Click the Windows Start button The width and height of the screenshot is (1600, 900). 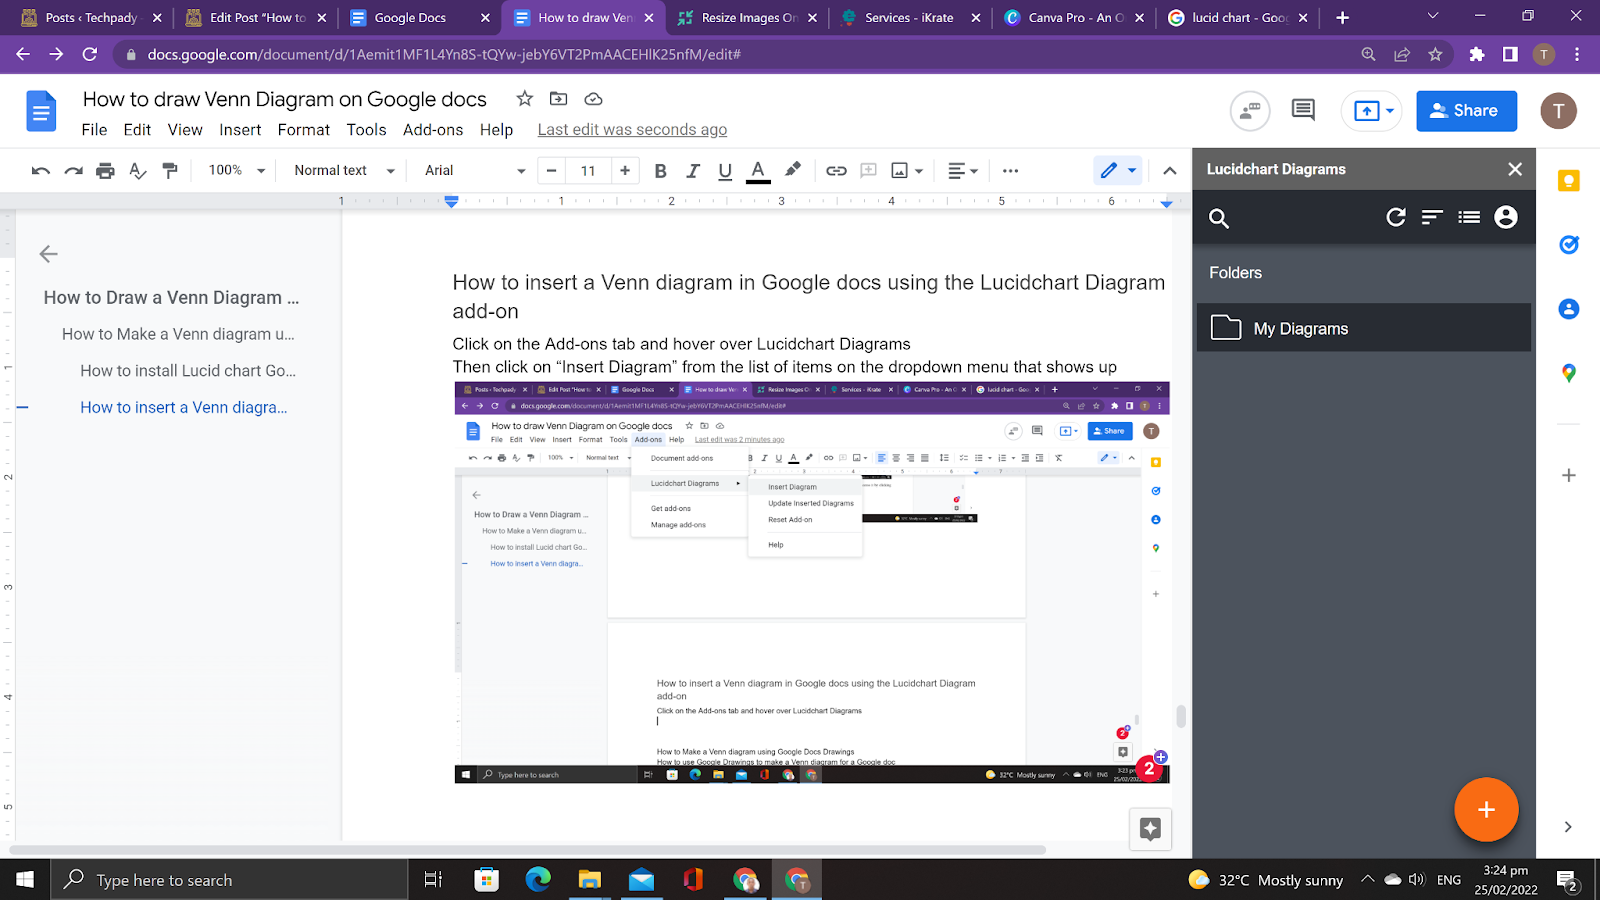[x=25, y=880]
